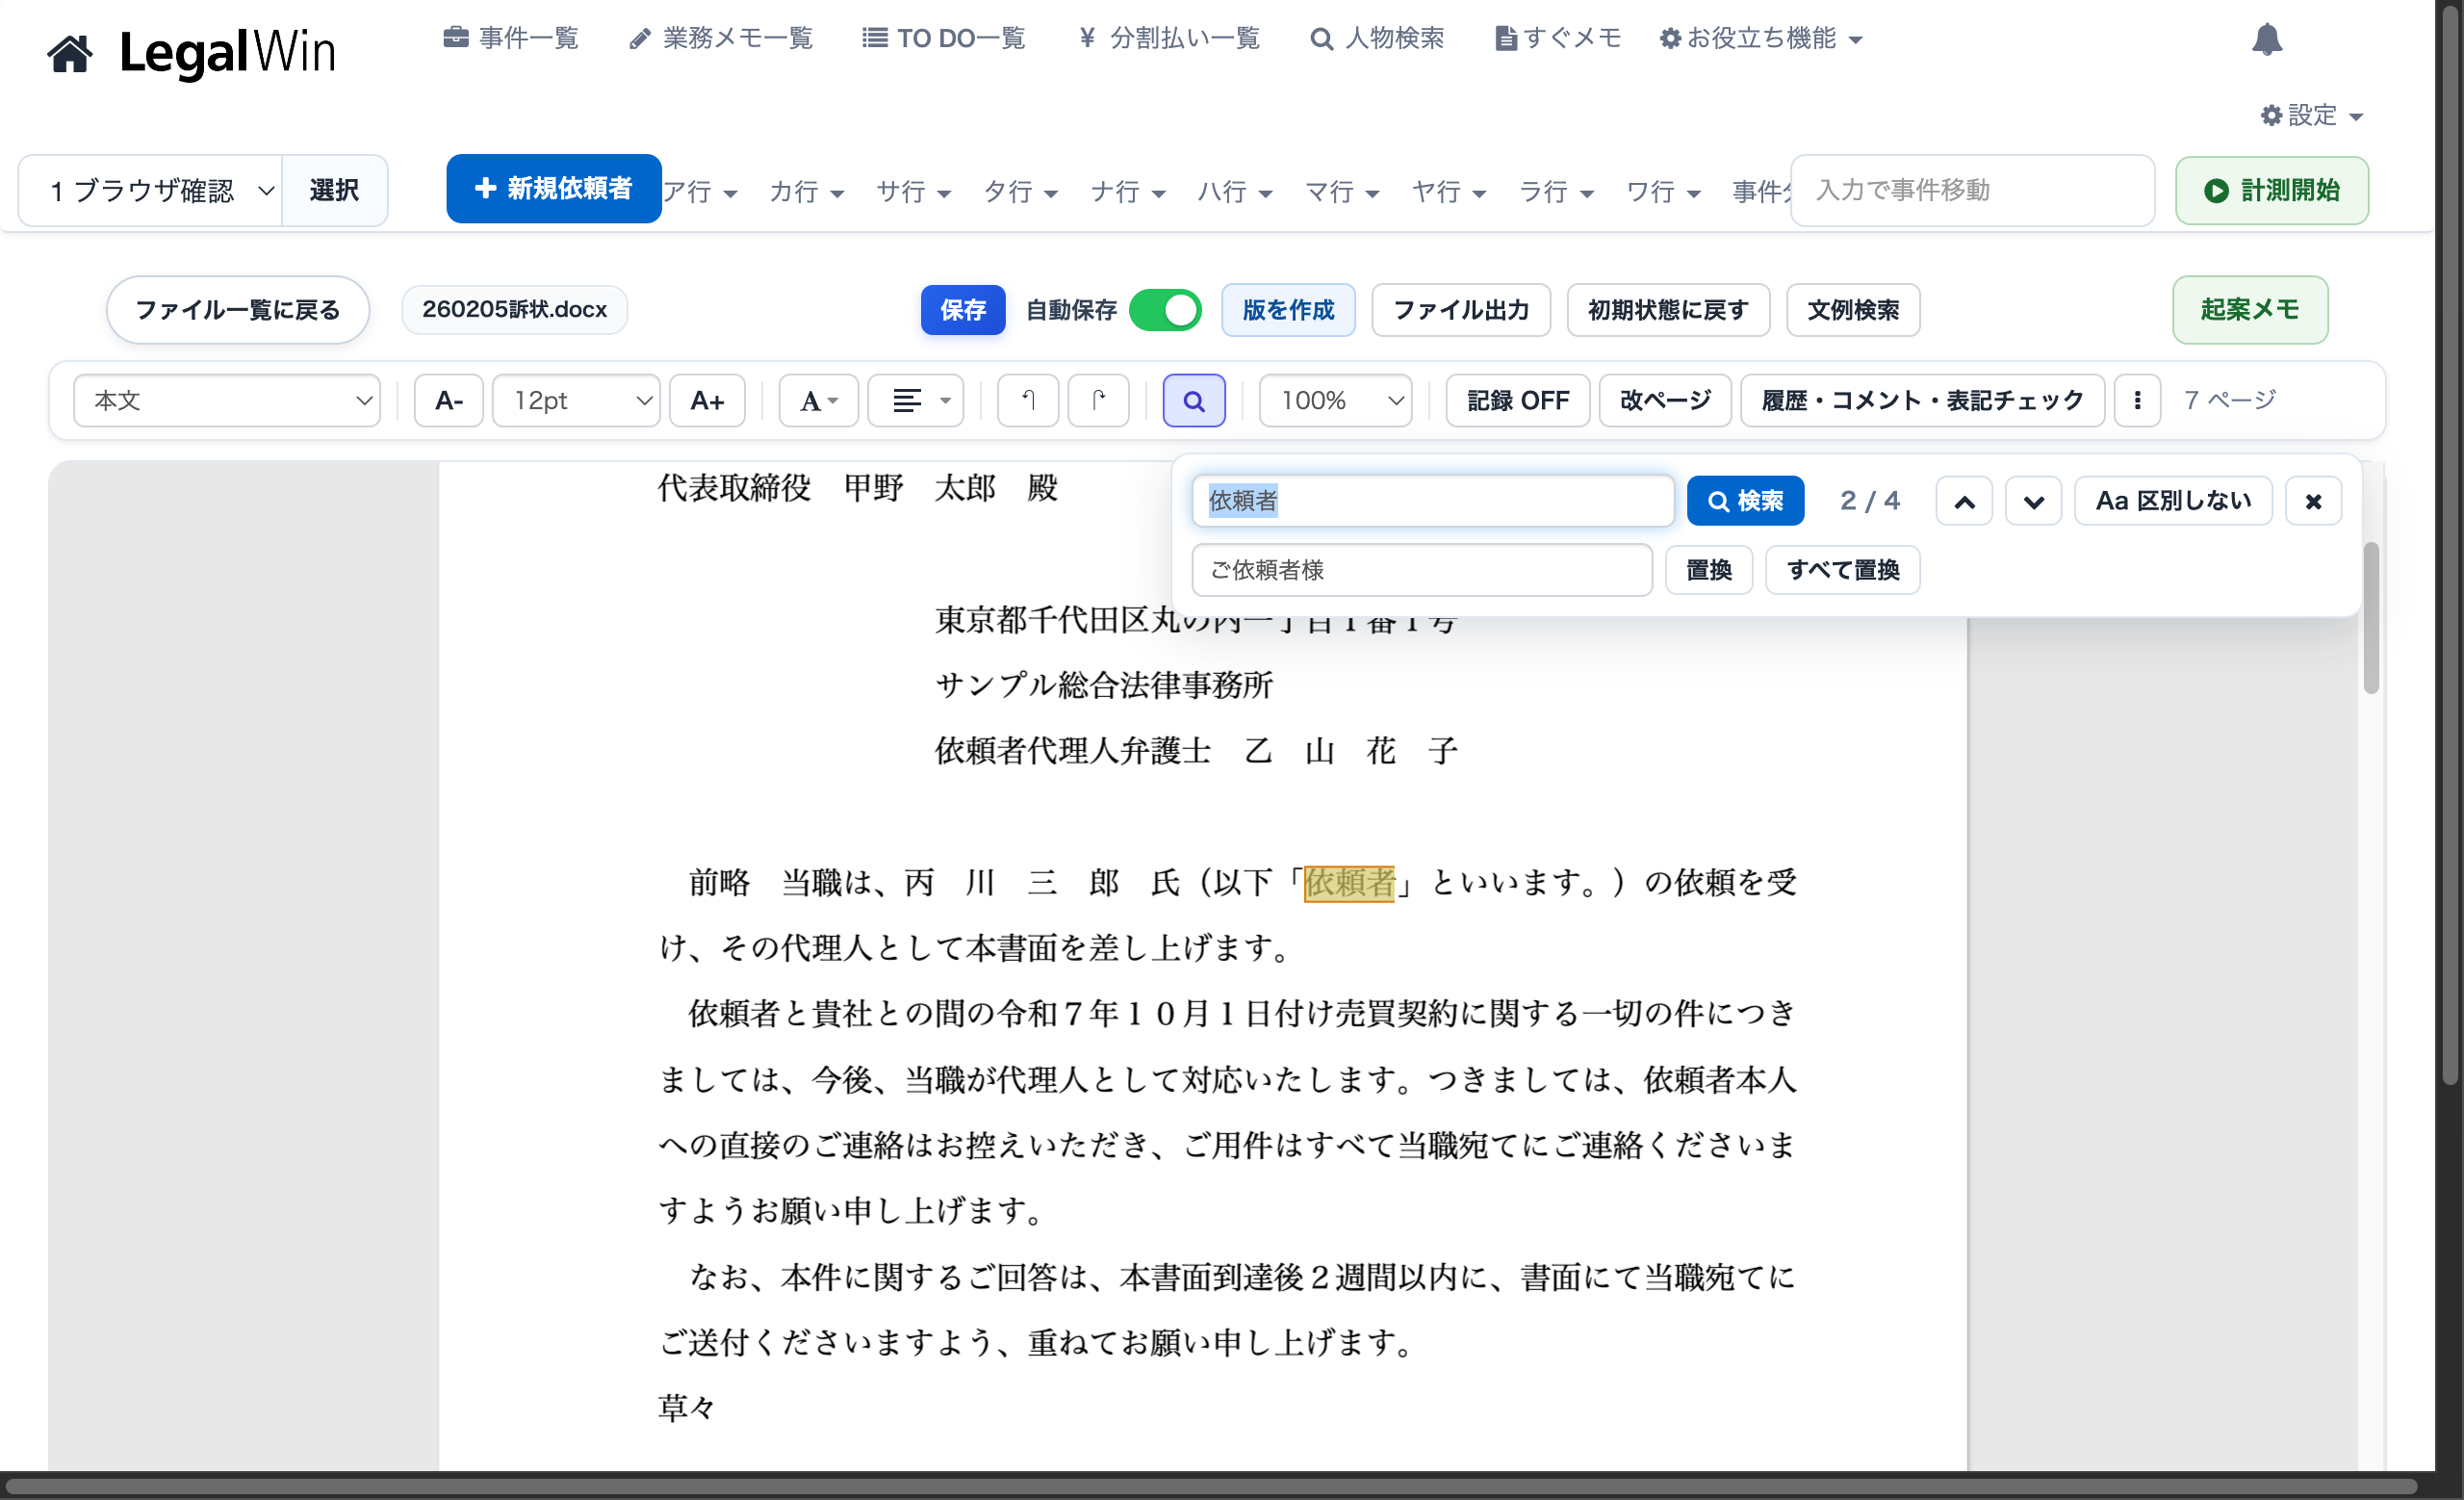
Task: Expand the カ行 client list
Action: tap(806, 191)
